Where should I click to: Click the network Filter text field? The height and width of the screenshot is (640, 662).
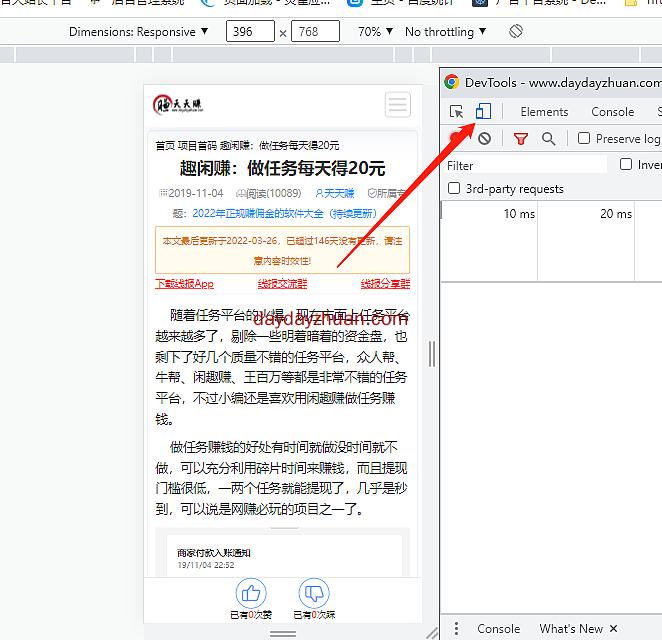point(525,165)
